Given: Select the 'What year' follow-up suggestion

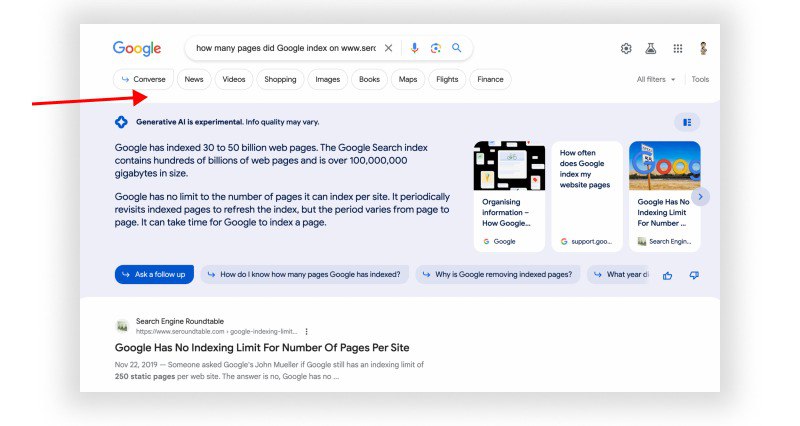Looking at the screenshot, I should [620, 274].
